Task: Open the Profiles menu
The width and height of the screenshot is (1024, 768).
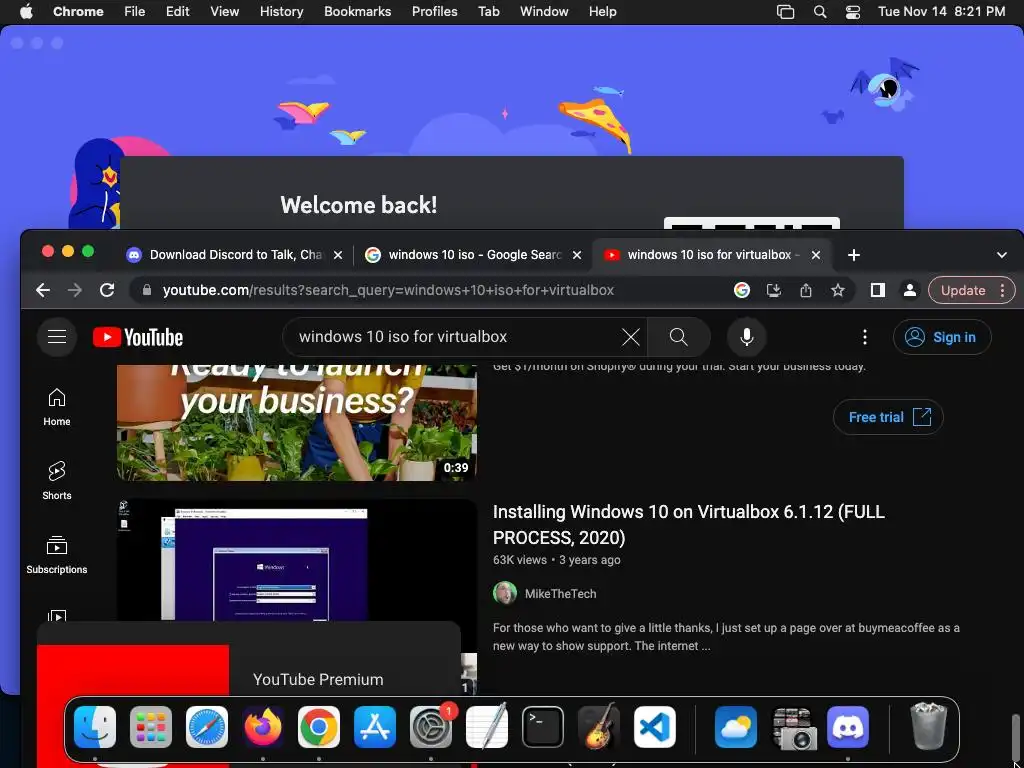Action: point(434,12)
